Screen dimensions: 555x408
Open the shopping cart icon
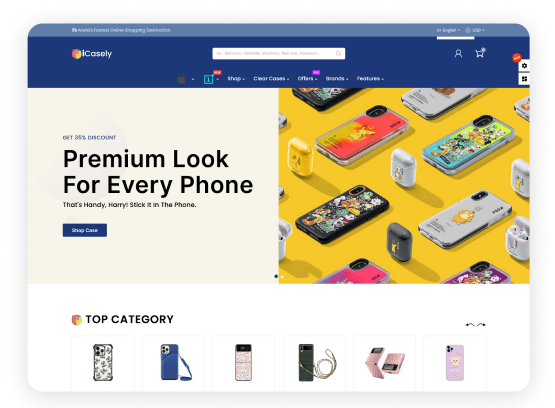coord(480,53)
